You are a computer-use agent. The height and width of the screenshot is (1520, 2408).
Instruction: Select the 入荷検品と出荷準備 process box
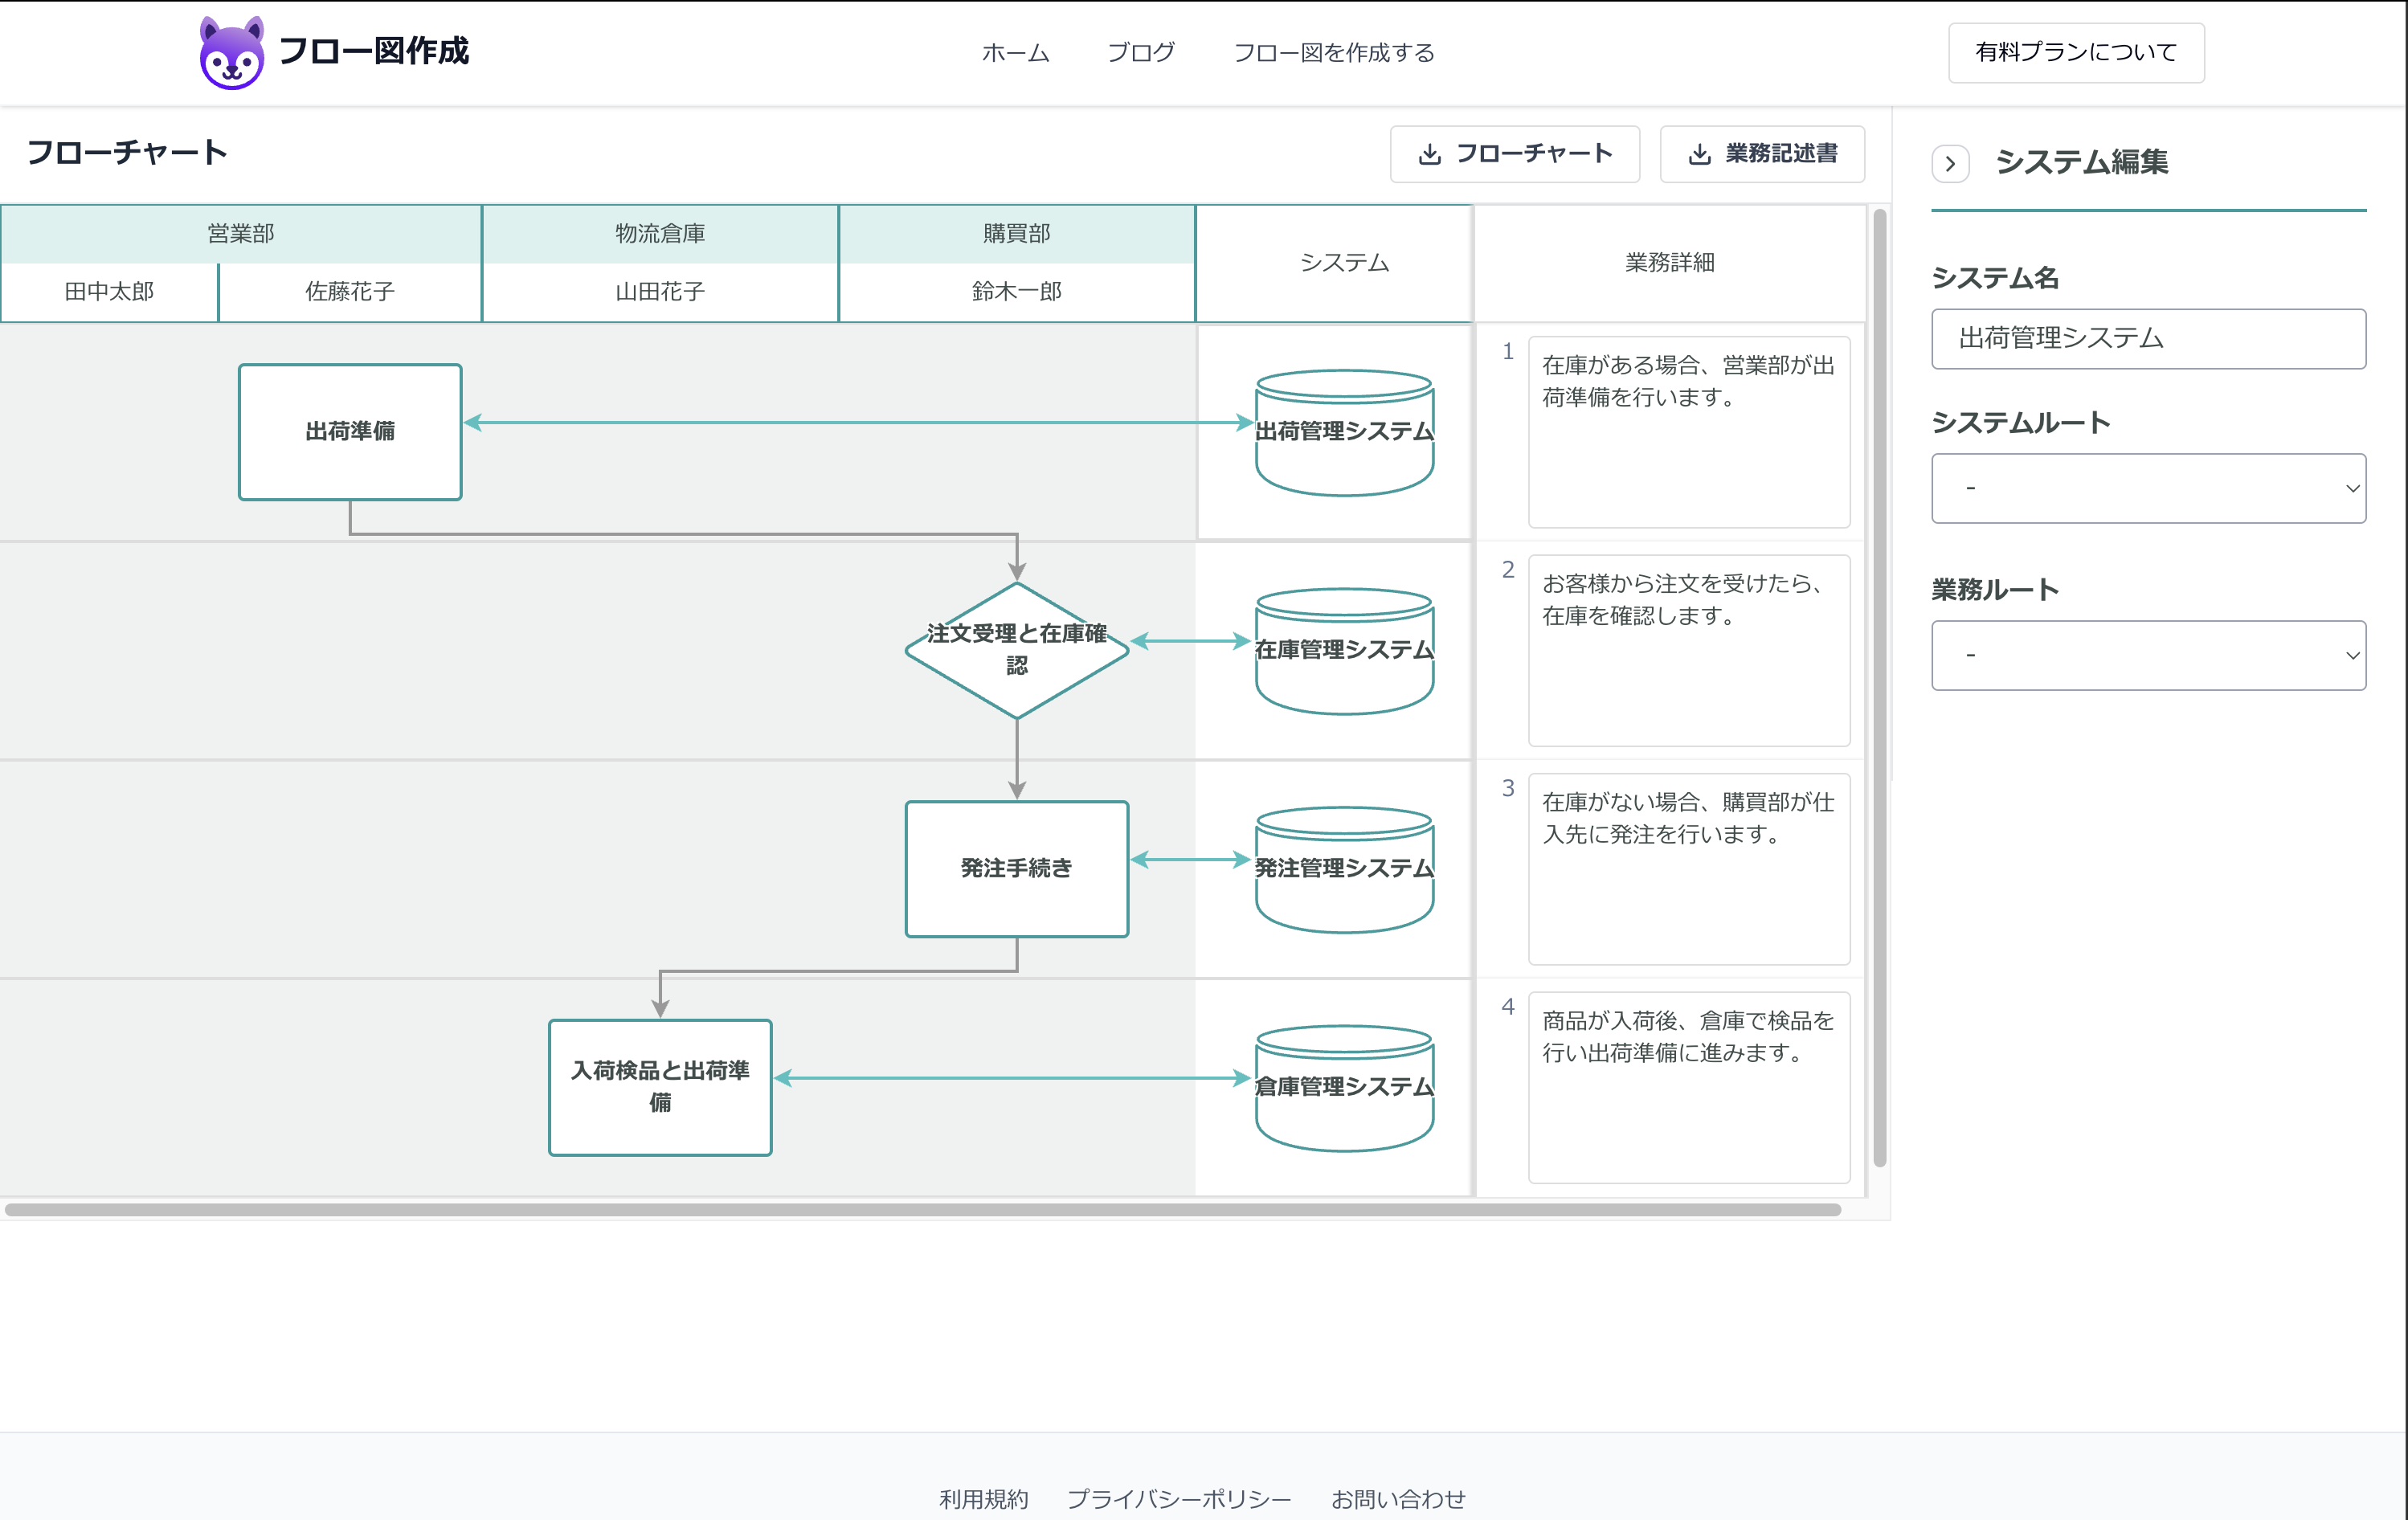click(660, 1087)
